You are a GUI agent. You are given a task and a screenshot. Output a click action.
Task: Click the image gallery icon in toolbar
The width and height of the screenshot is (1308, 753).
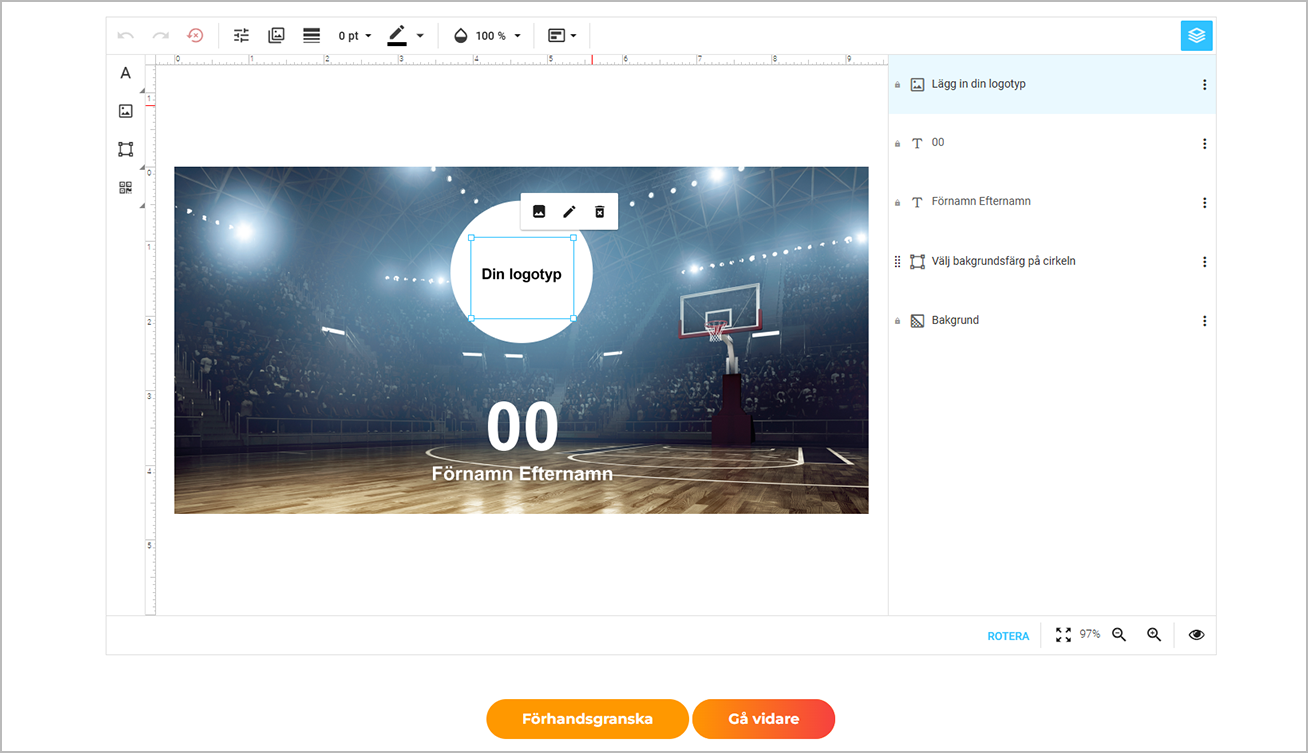277,36
